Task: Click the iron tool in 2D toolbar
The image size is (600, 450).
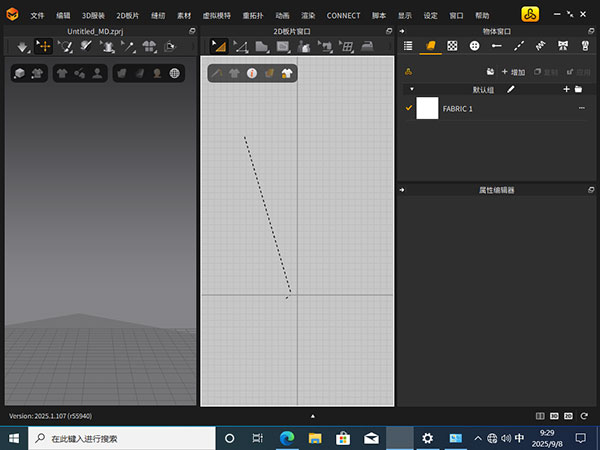Action: (x=368, y=46)
